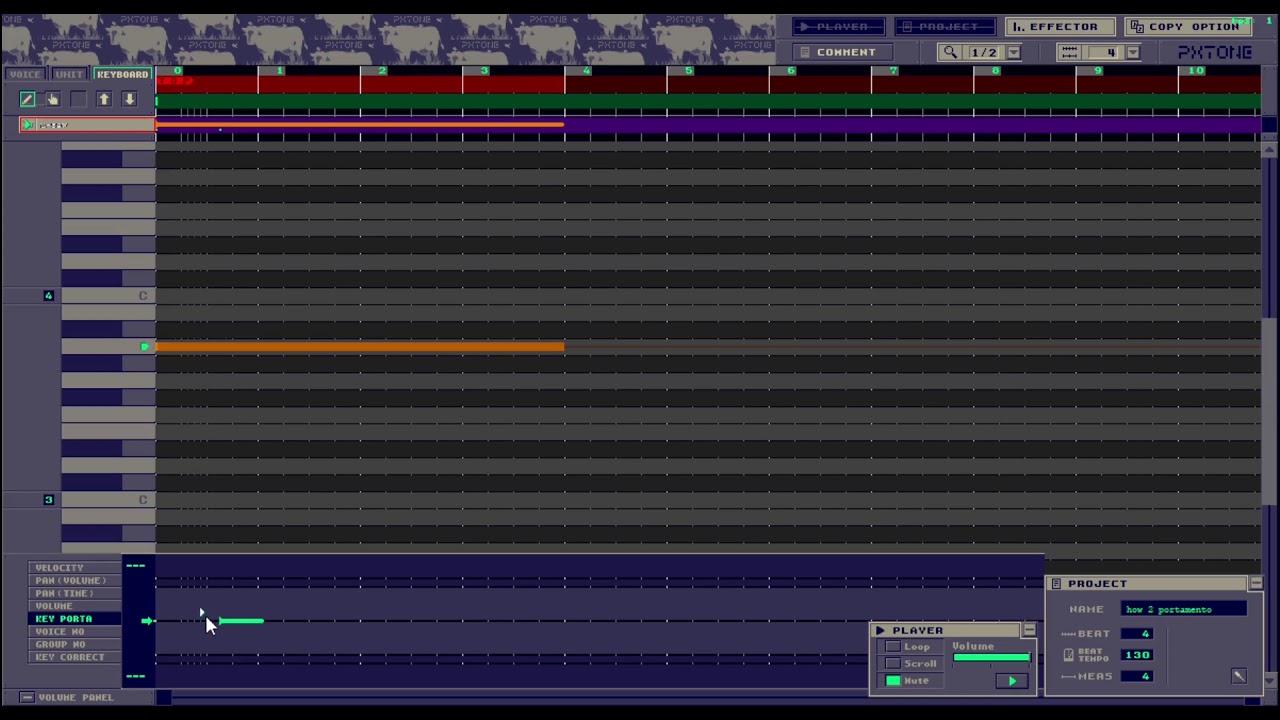Click the Volume Panel icon at bottom left
This screenshot has width=1280, height=720.
[x=27, y=697]
